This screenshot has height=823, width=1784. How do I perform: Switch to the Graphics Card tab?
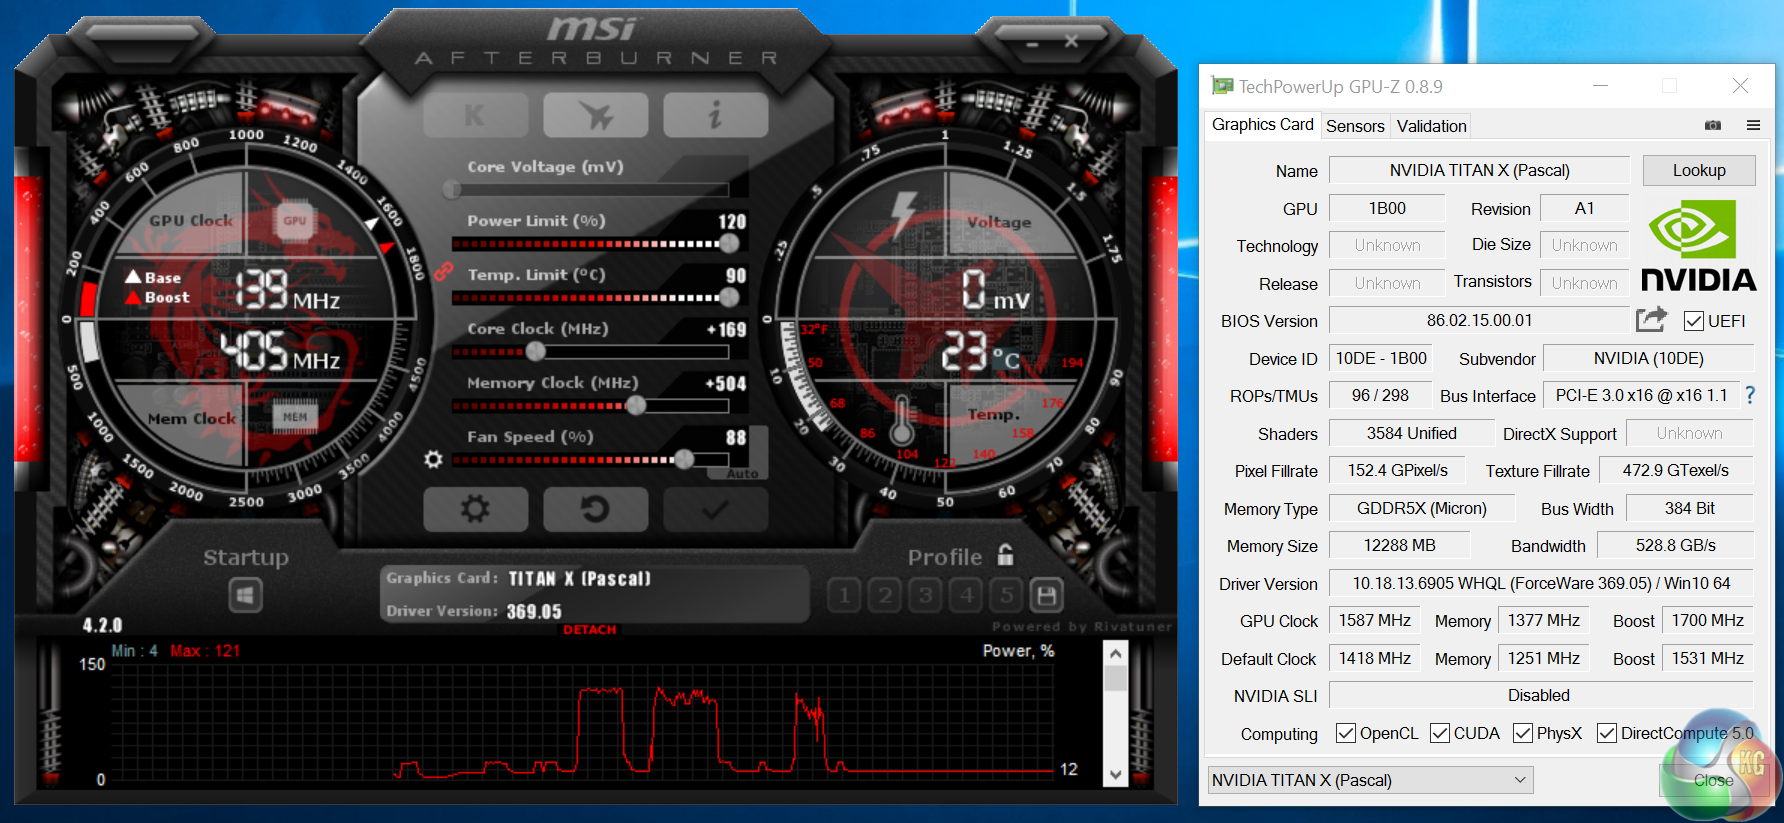(x=1262, y=125)
